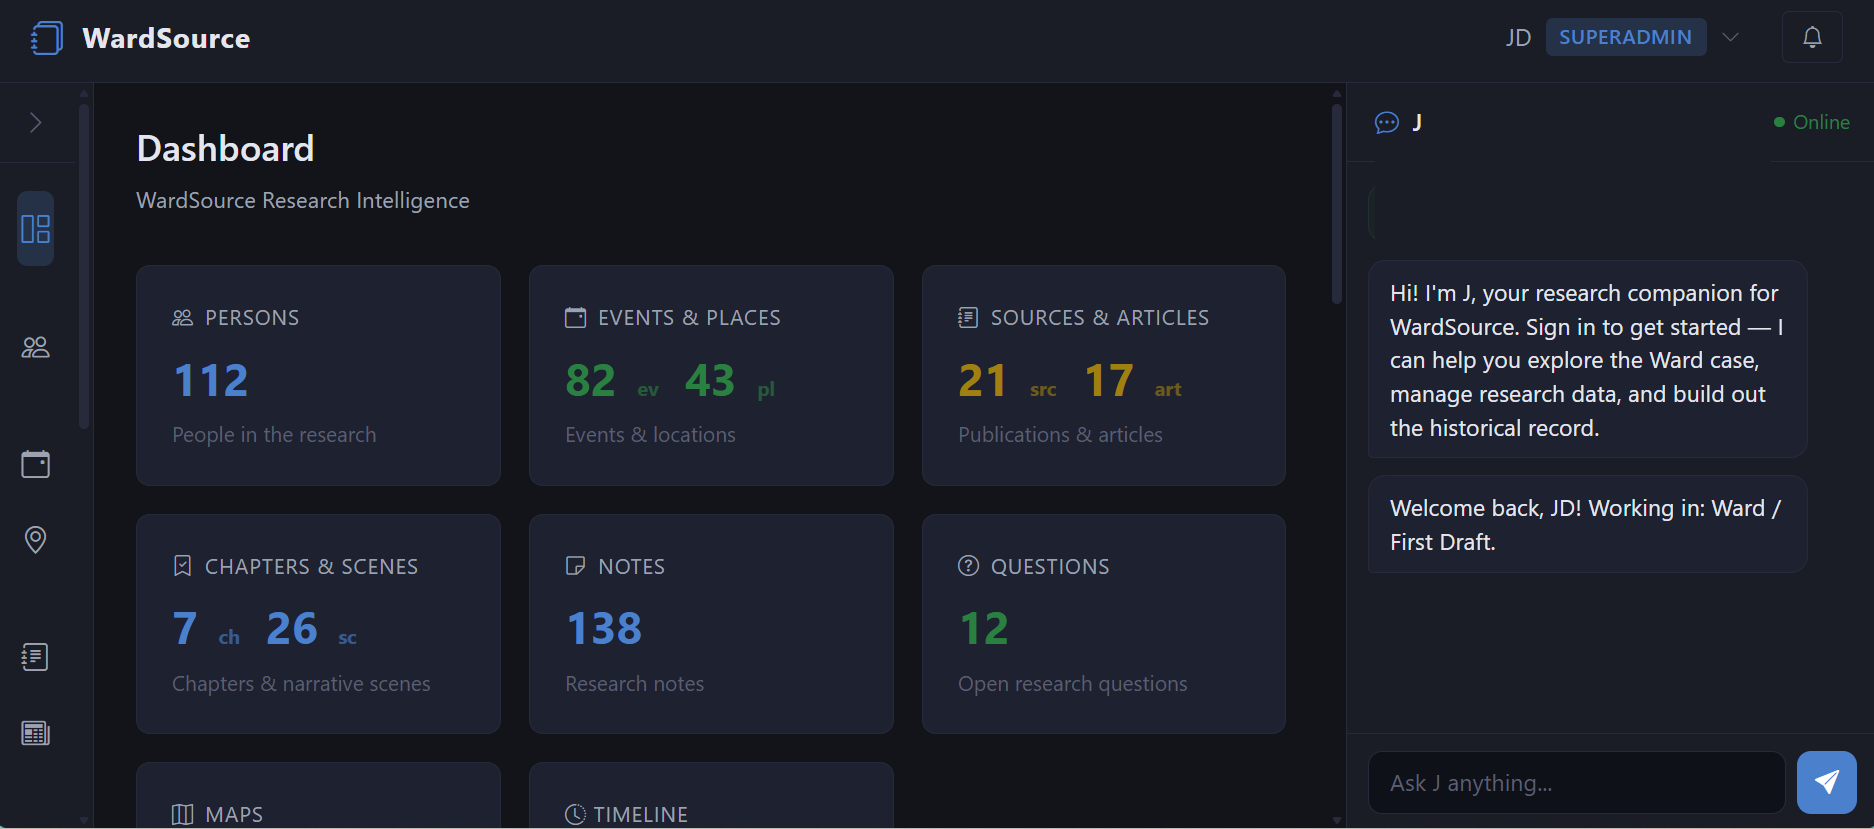Open the Sources document icon in the sidebar
The height and width of the screenshot is (829, 1874).
point(36,657)
